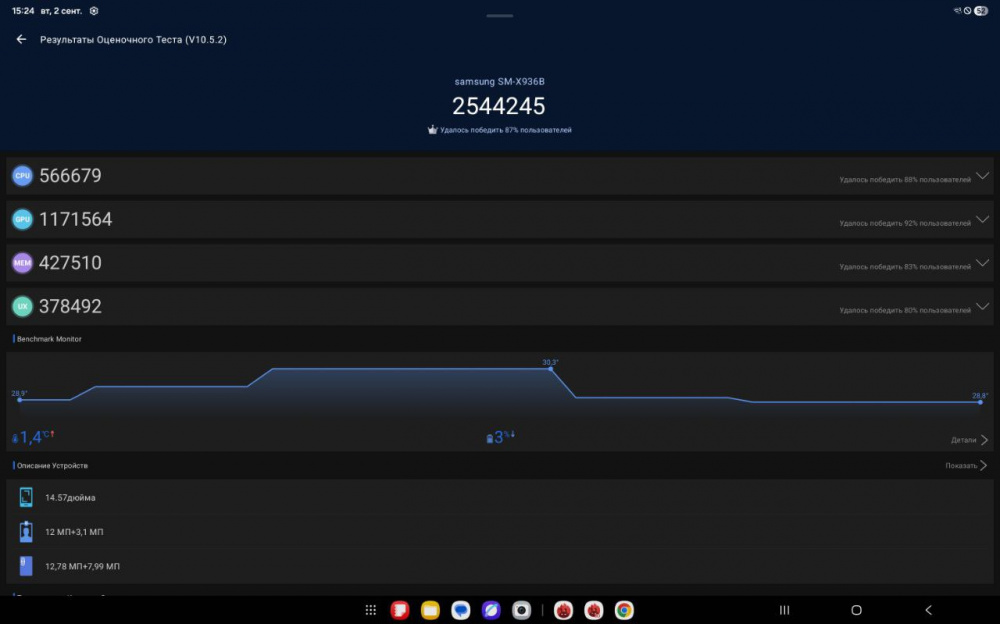Tap the temperature rise 1,4°C indicator
This screenshot has width=1000, height=624.
tap(33, 437)
